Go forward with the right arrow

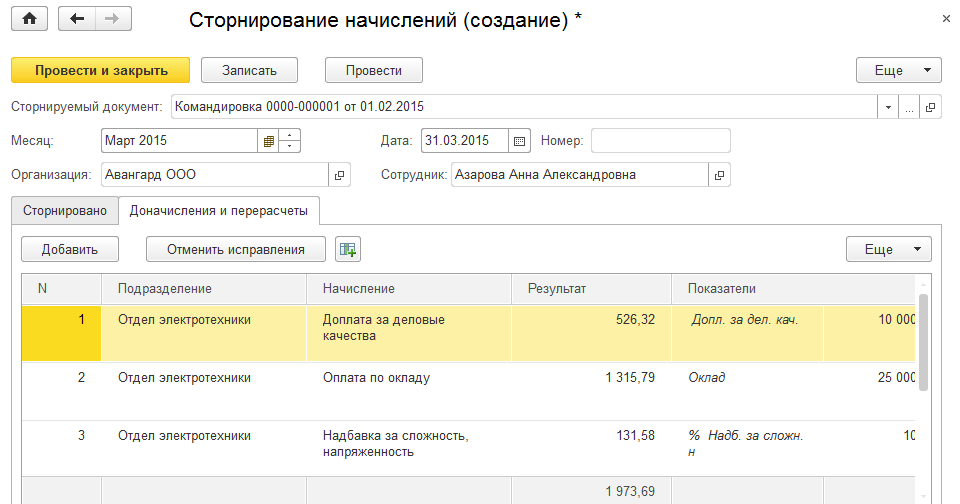pyautogui.click(x=111, y=19)
